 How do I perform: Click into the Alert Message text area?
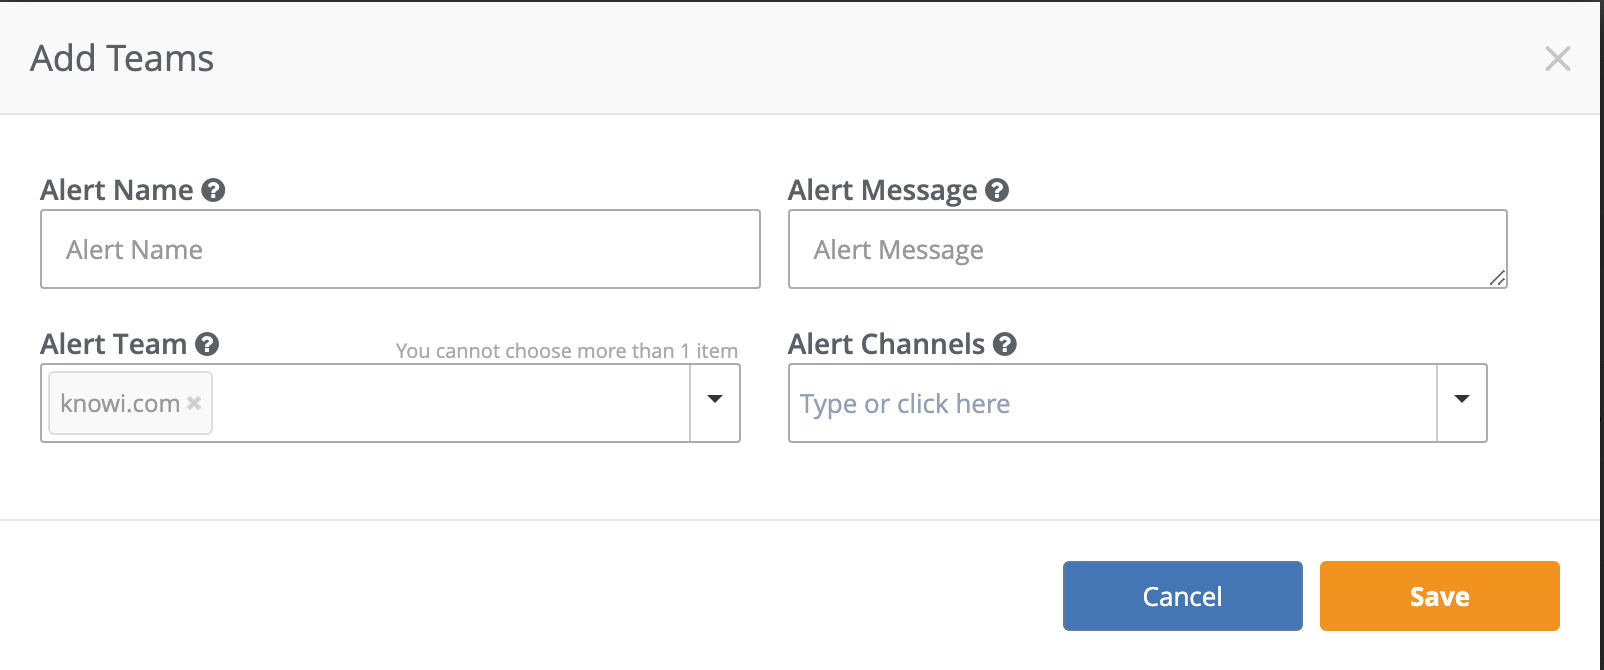click(1147, 249)
